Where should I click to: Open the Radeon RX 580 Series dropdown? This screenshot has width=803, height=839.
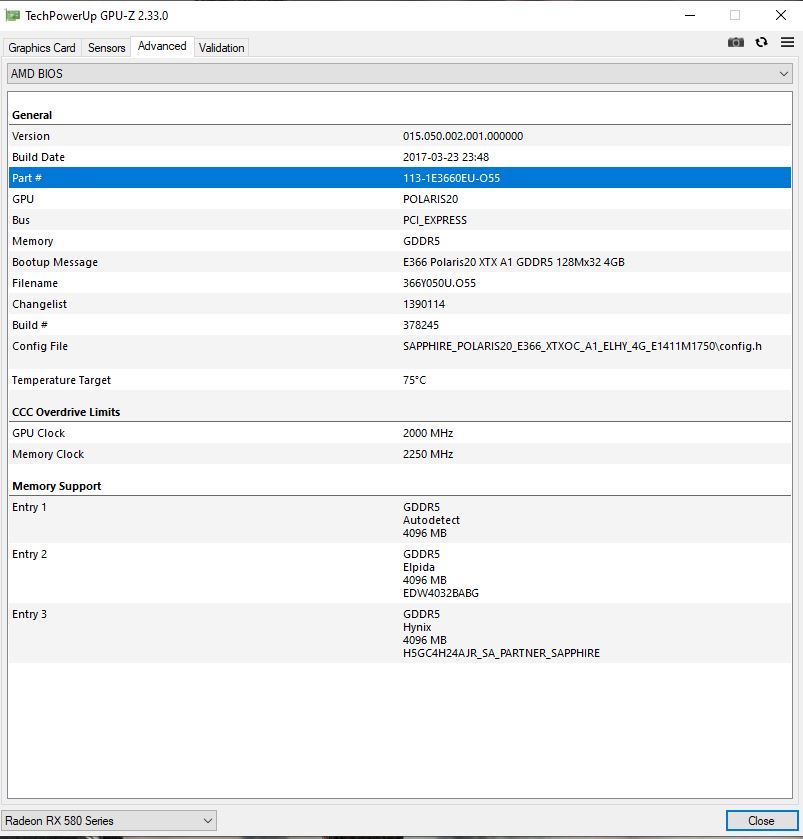109,820
